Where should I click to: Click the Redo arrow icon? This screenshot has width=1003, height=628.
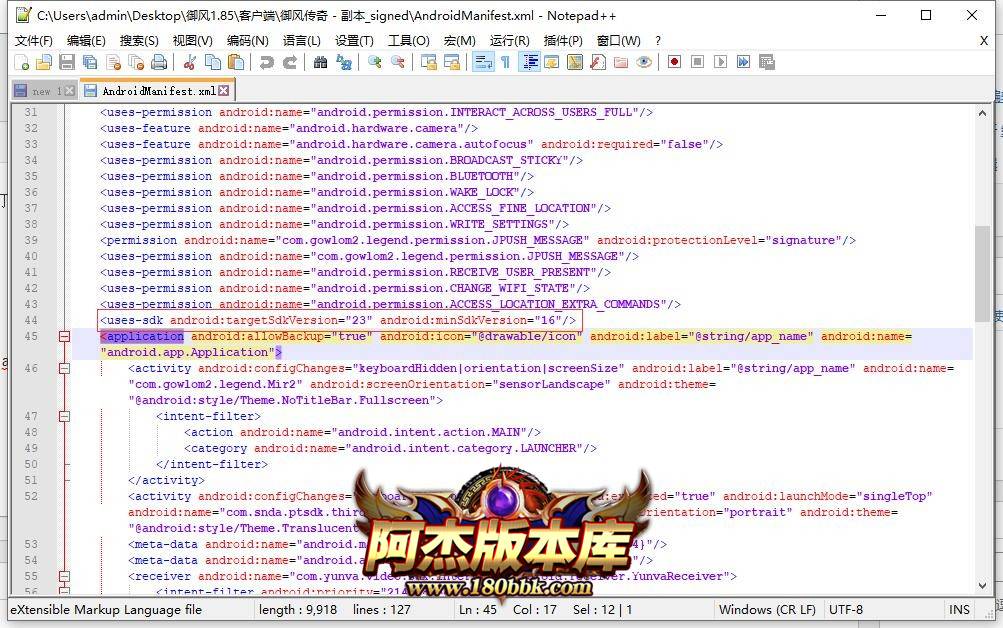click(290, 62)
